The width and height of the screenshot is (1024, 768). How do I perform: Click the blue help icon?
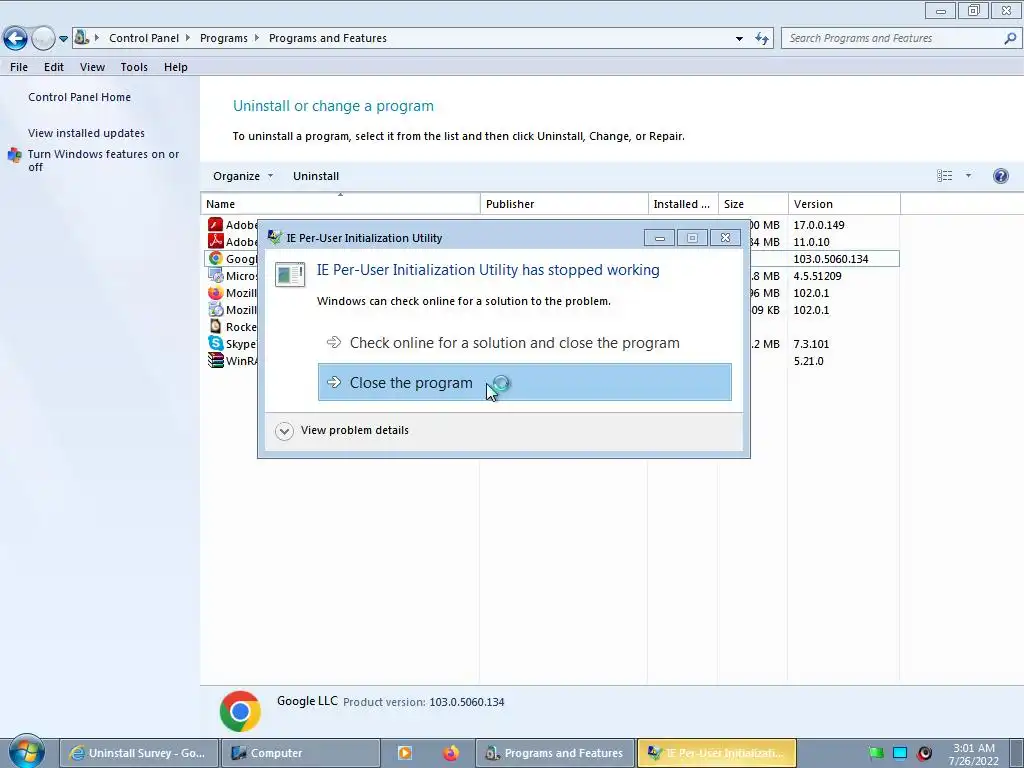(1000, 176)
